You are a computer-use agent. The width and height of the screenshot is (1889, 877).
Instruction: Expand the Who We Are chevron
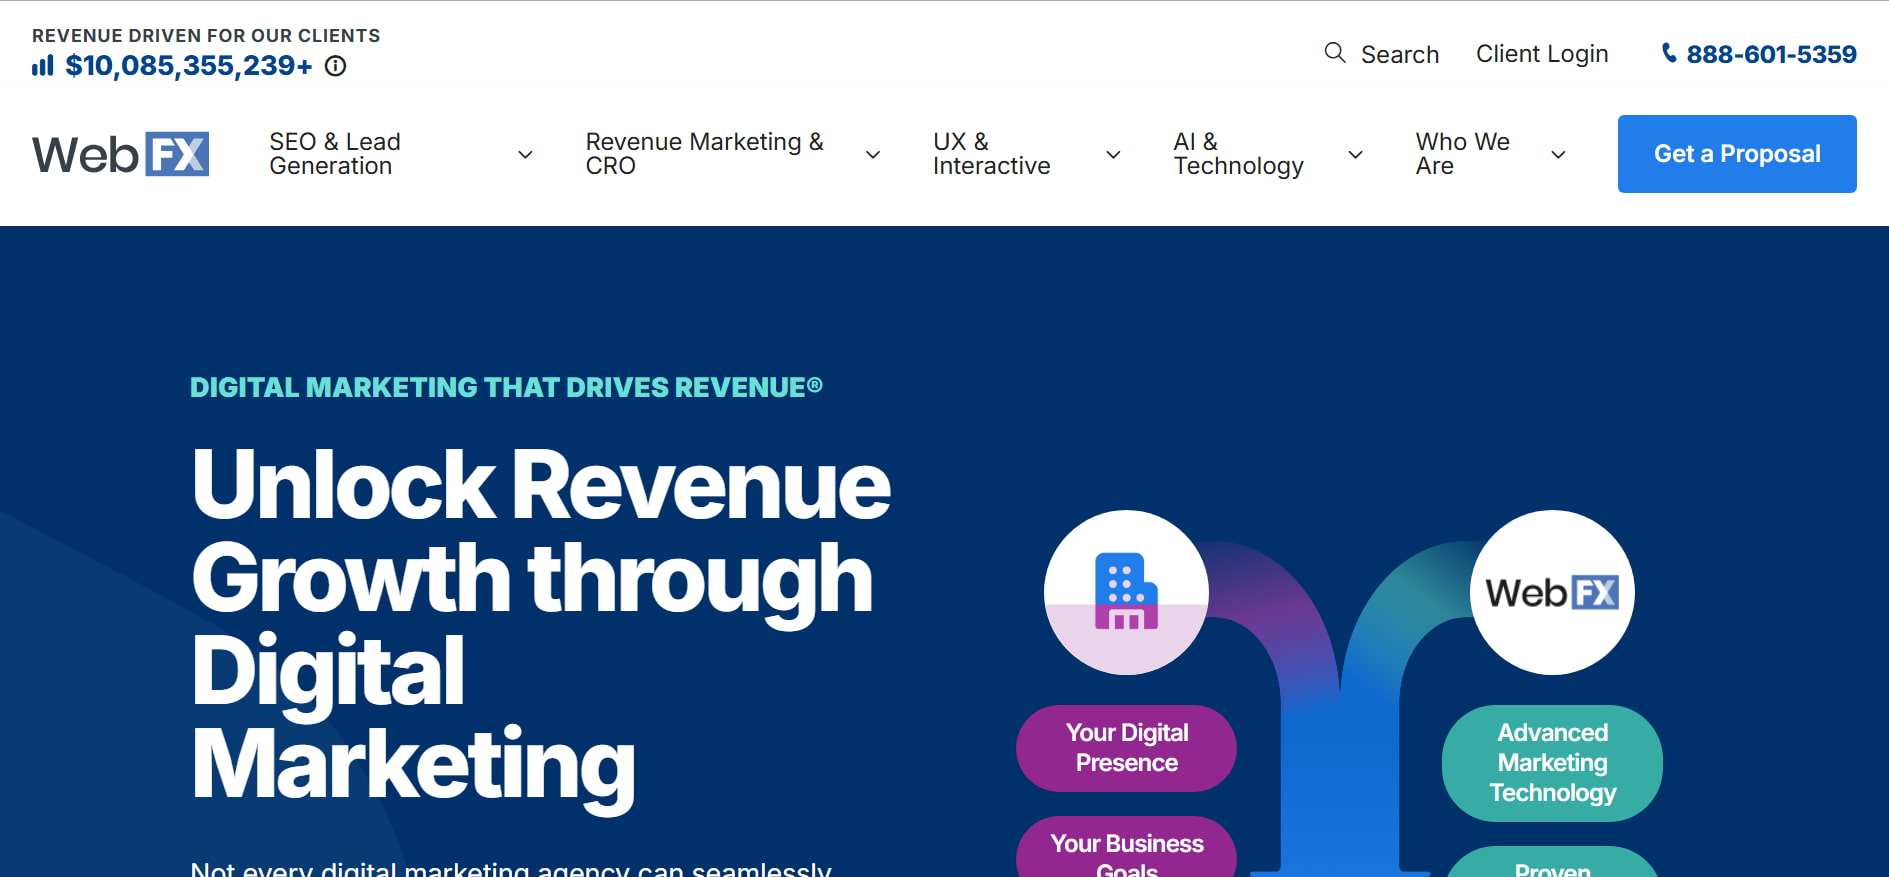[1558, 155]
